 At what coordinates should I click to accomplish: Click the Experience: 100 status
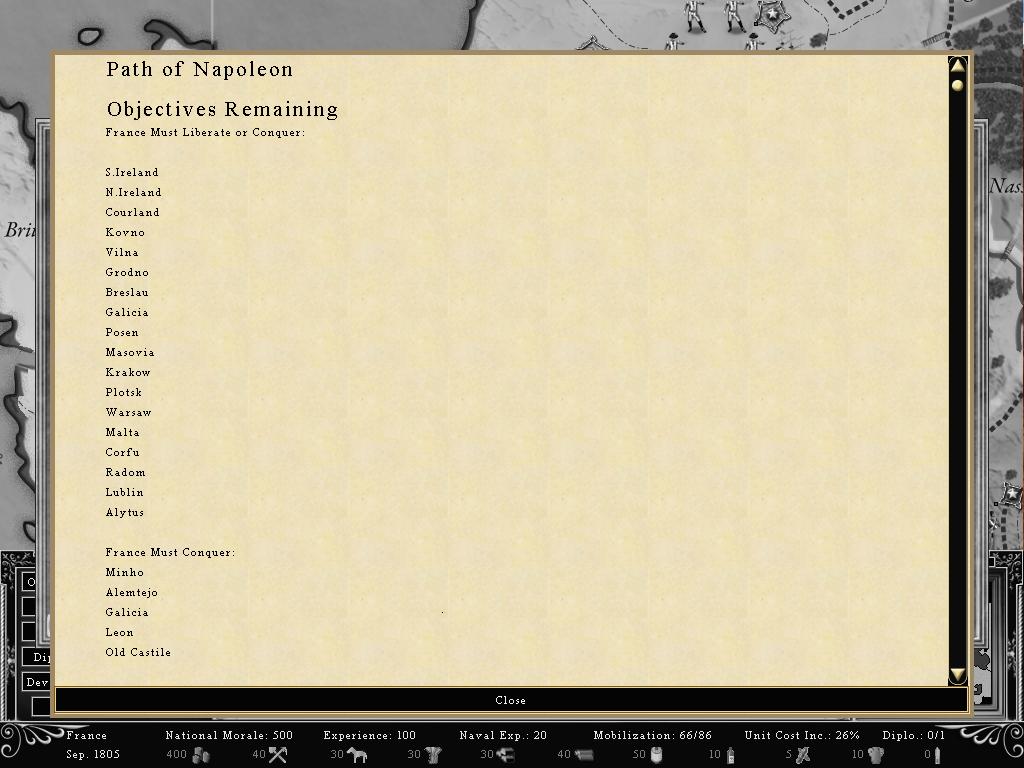tap(370, 735)
